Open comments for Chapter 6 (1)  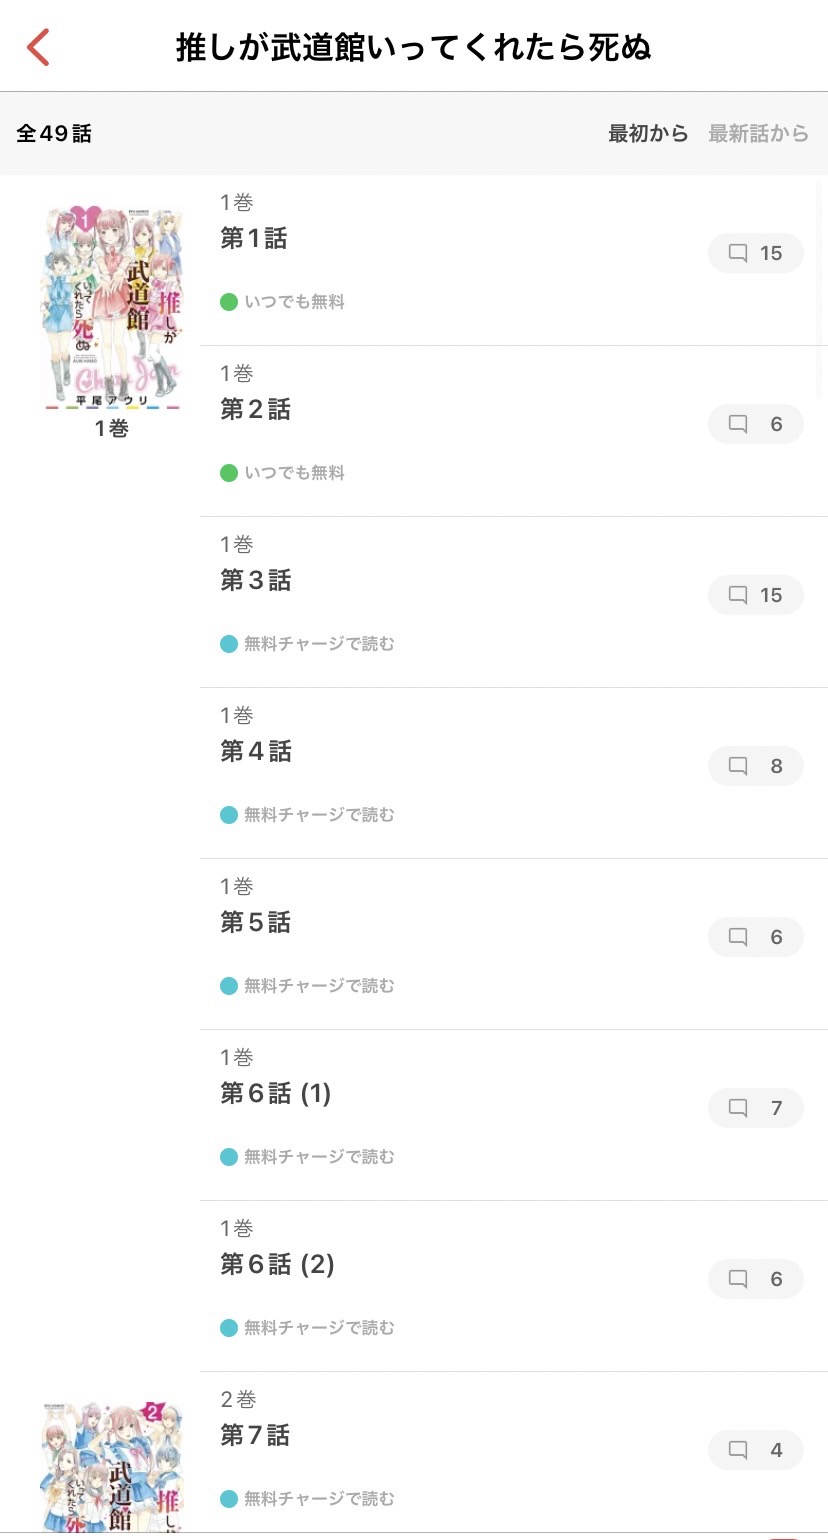(x=755, y=1108)
